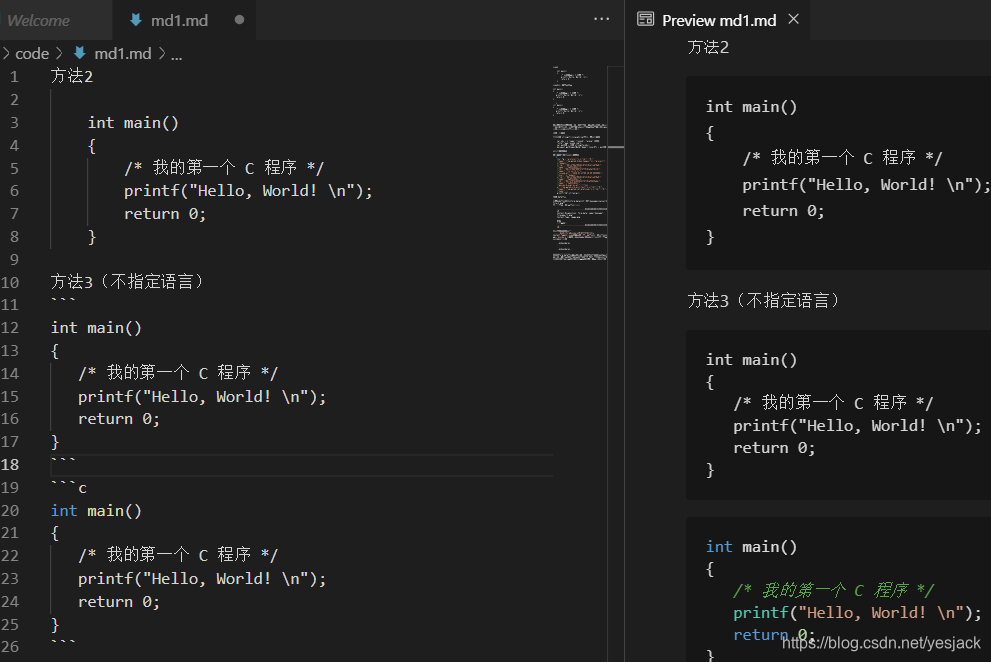The image size is (991, 662).
Task: Open the editor More Actions ellipsis menu
Action: click(x=602, y=19)
